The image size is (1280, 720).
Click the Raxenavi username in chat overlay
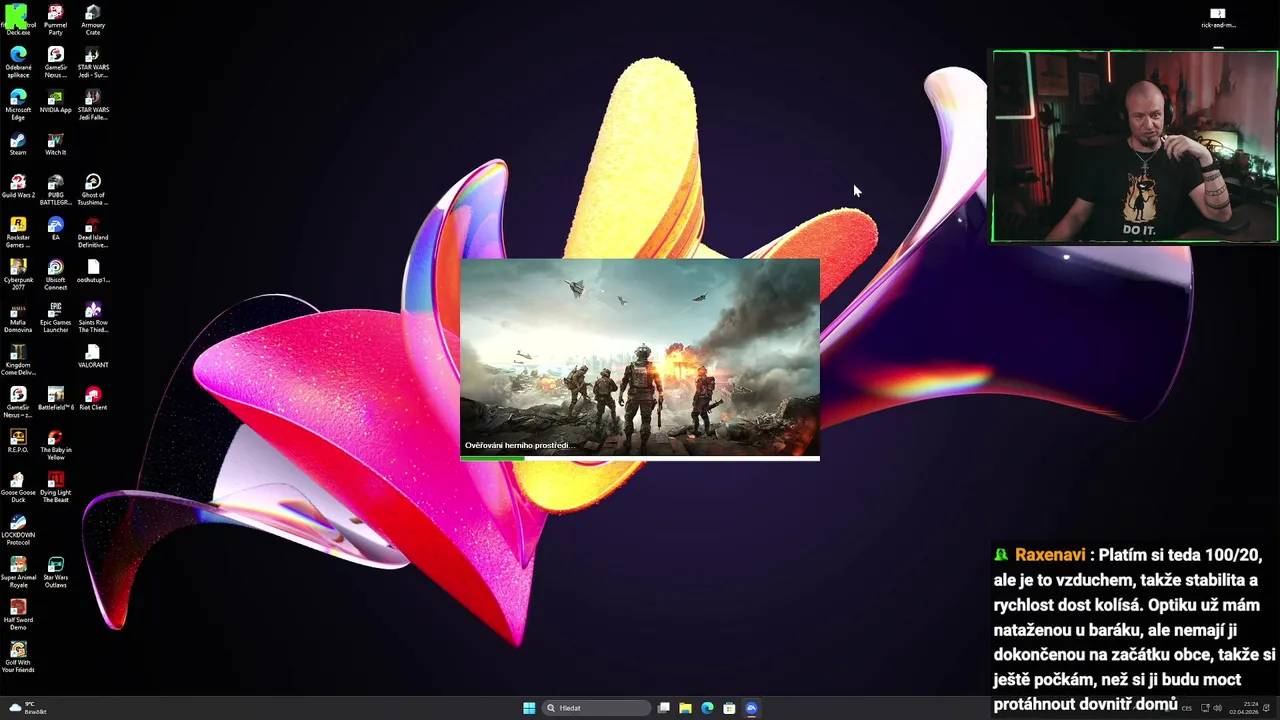click(1050, 555)
